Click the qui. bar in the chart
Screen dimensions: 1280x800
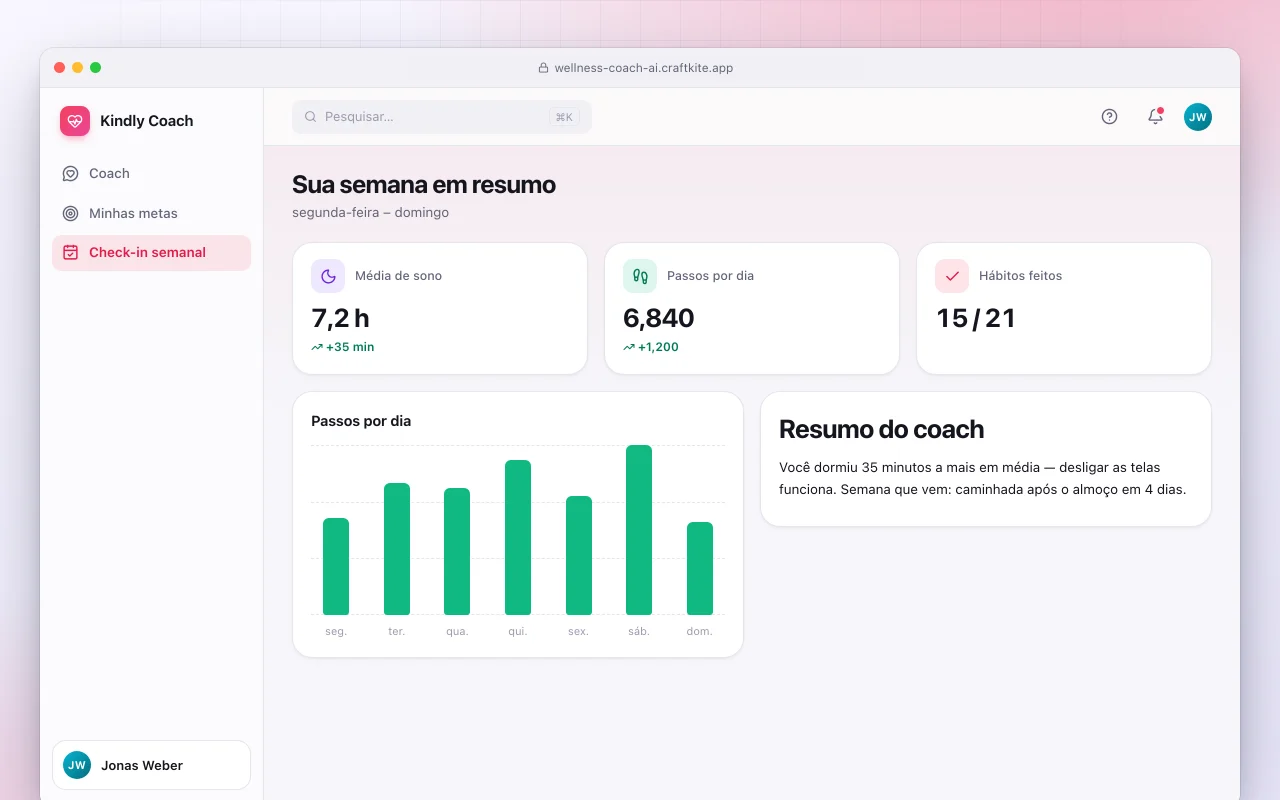[518, 537]
